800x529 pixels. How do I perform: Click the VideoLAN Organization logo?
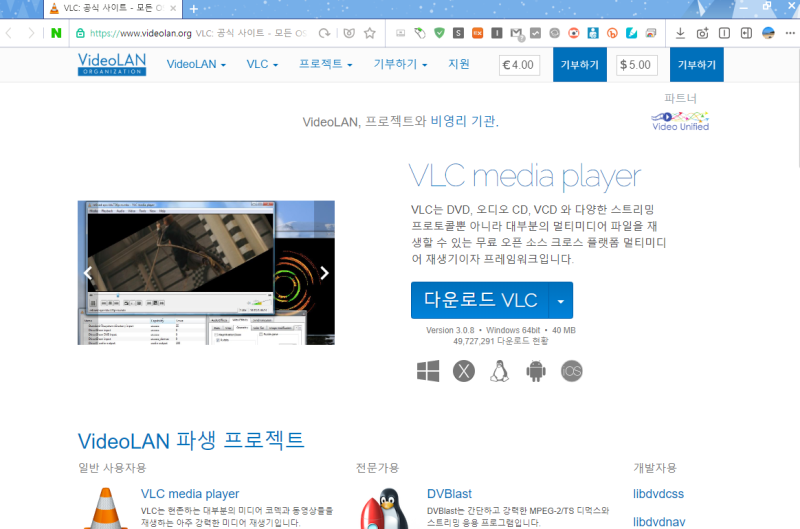pyautogui.click(x=112, y=64)
